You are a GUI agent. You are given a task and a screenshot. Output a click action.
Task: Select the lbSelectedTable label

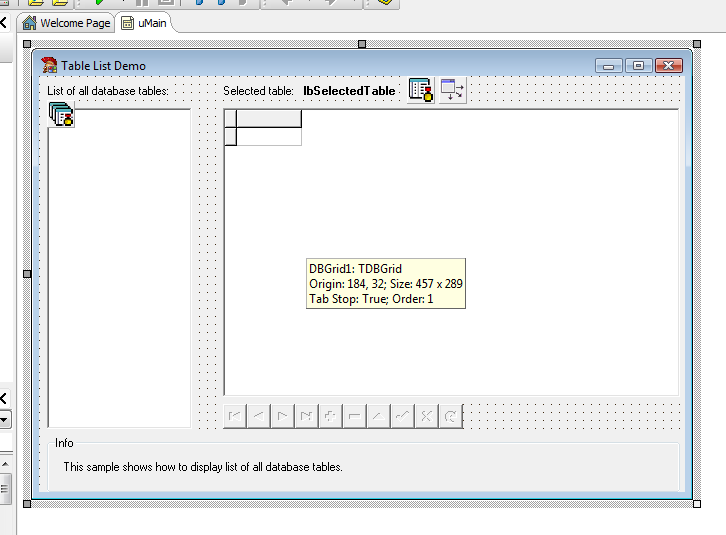(x=349, y=91)
